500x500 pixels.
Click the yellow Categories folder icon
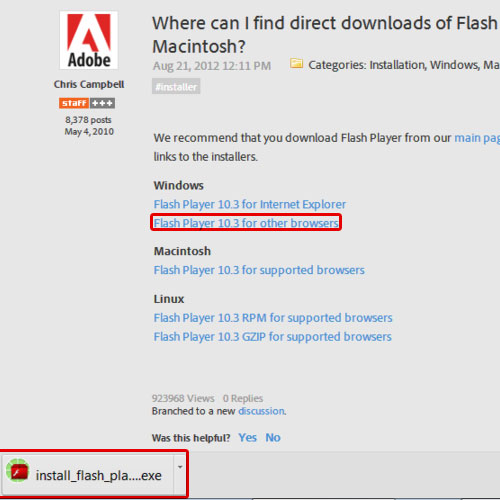[296, 63]
